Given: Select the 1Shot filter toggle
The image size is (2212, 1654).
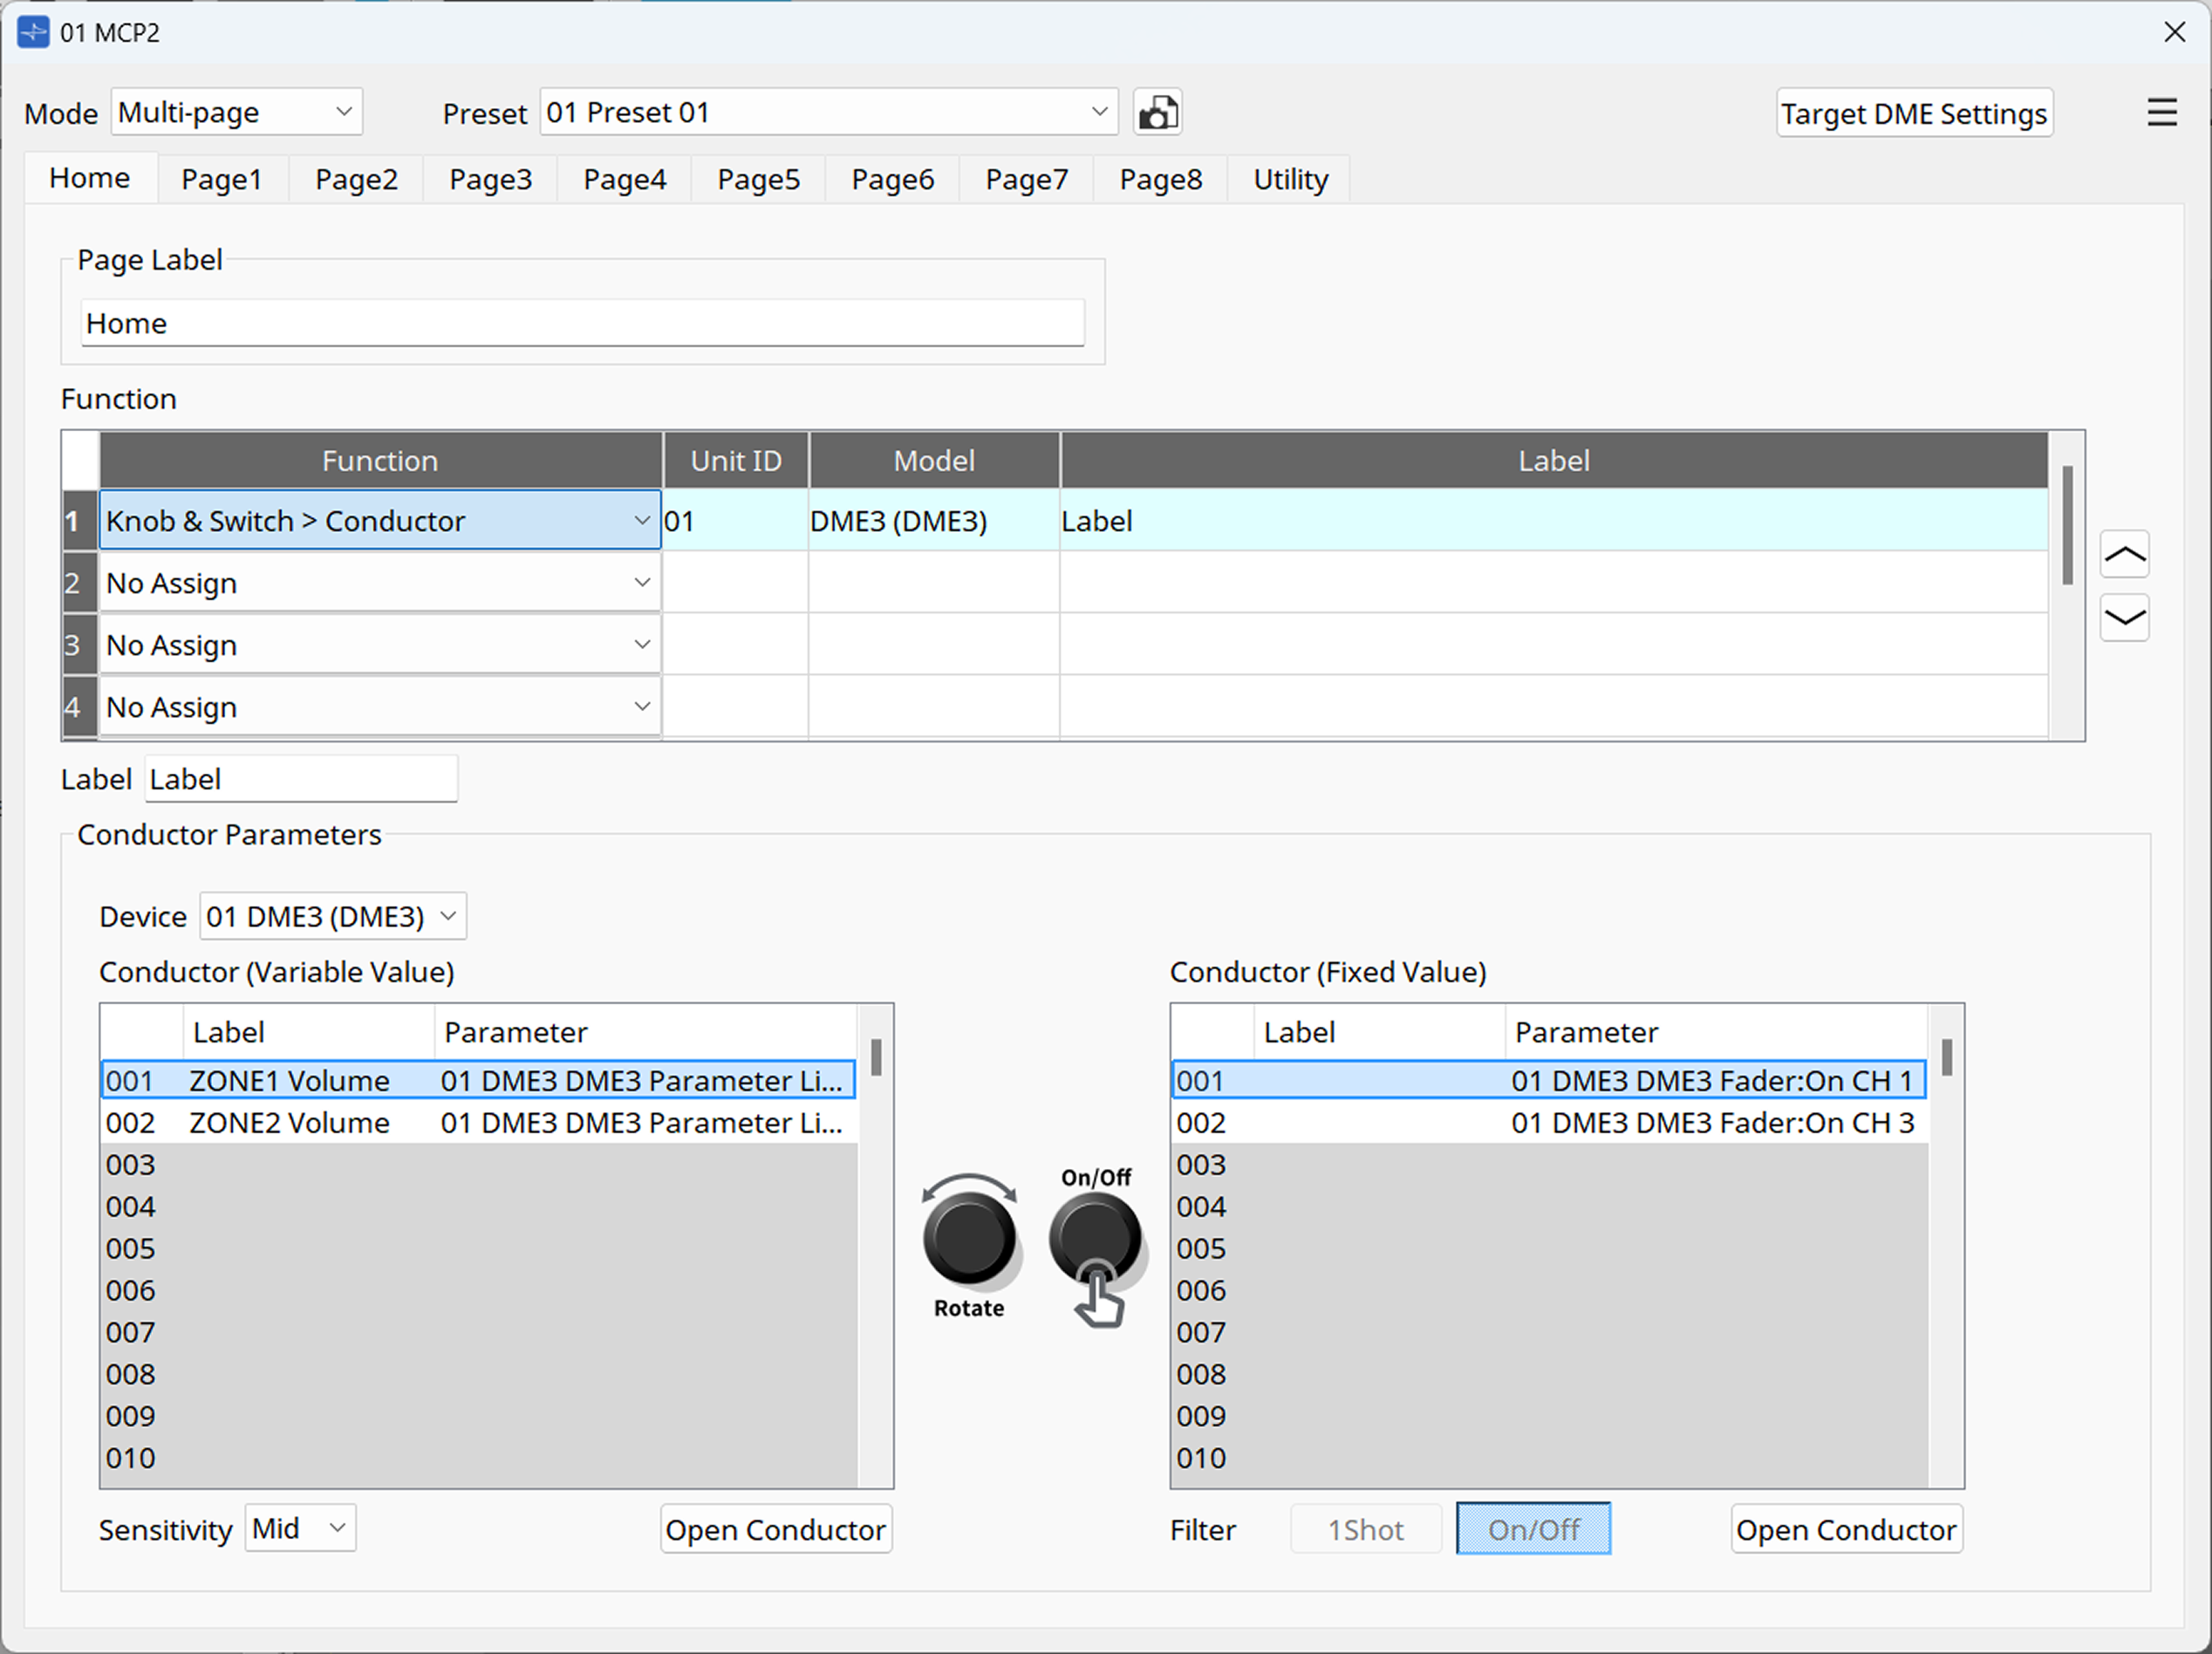Looking at the screenshot, I should pyautogui.click(x=1365, y=1529).
